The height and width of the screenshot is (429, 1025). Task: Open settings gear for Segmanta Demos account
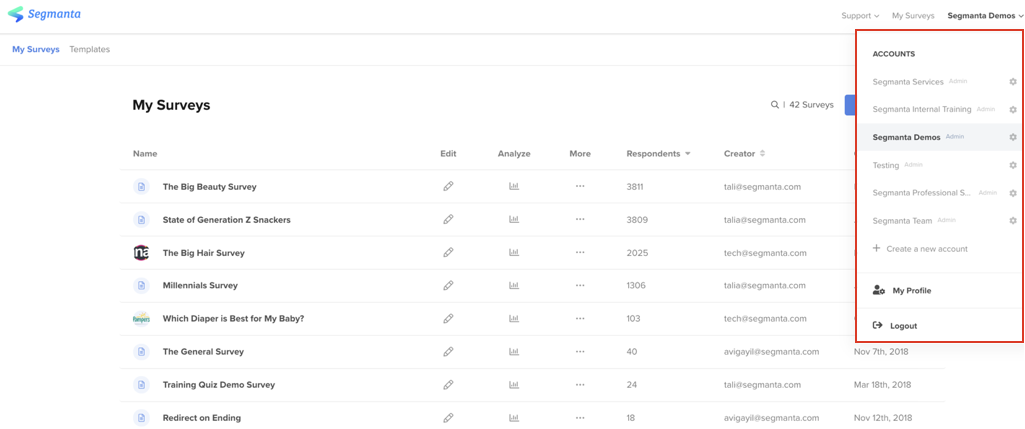tap(1013, 137)
